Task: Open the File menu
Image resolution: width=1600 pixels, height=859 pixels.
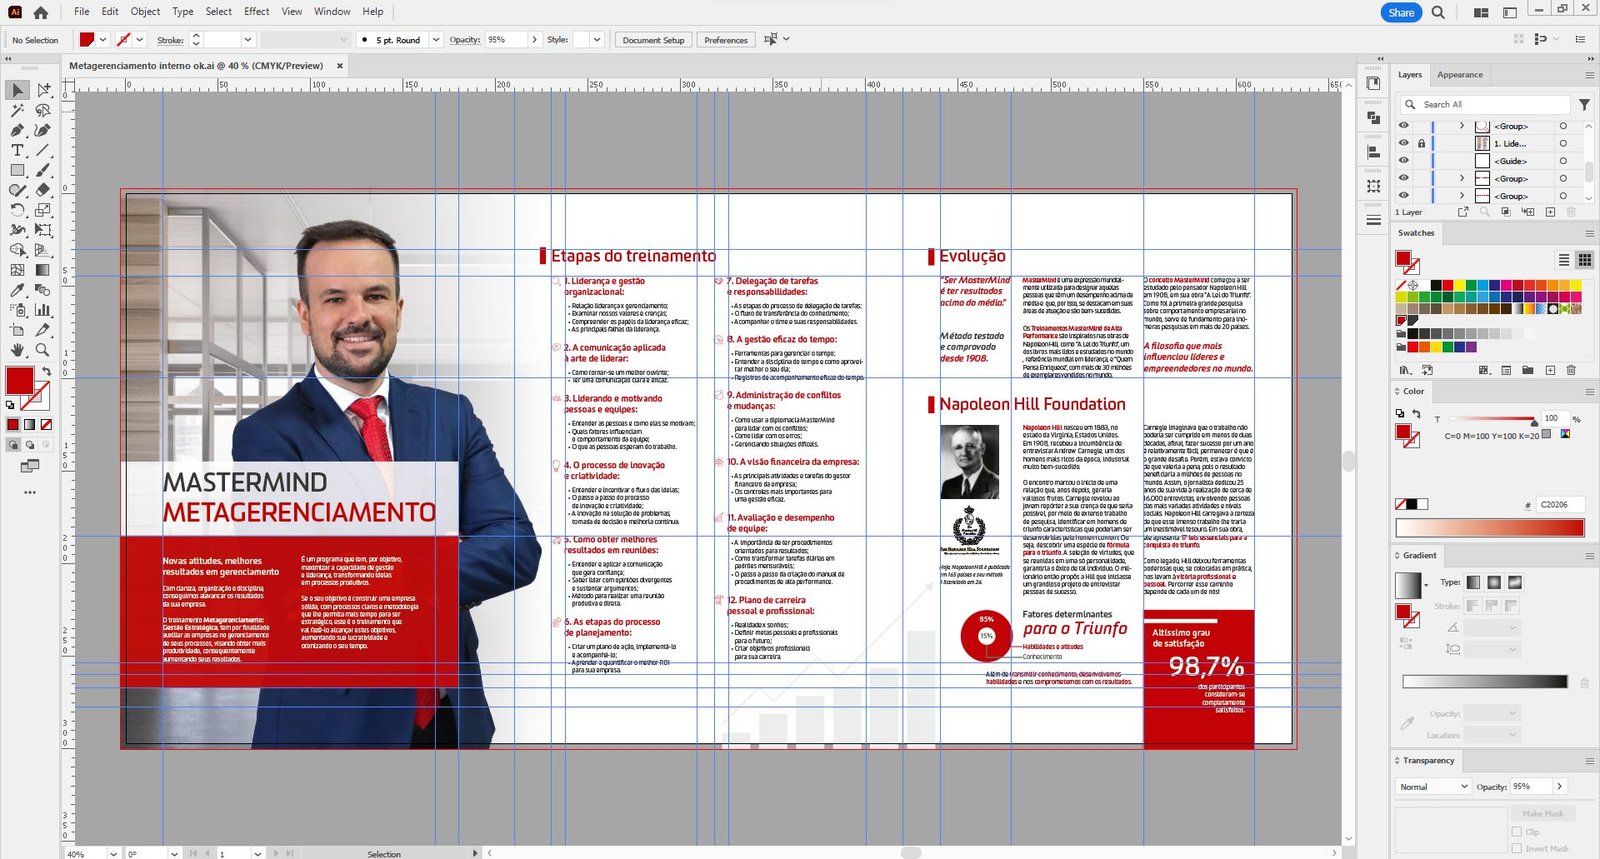Action: click(x=82, y=12)
